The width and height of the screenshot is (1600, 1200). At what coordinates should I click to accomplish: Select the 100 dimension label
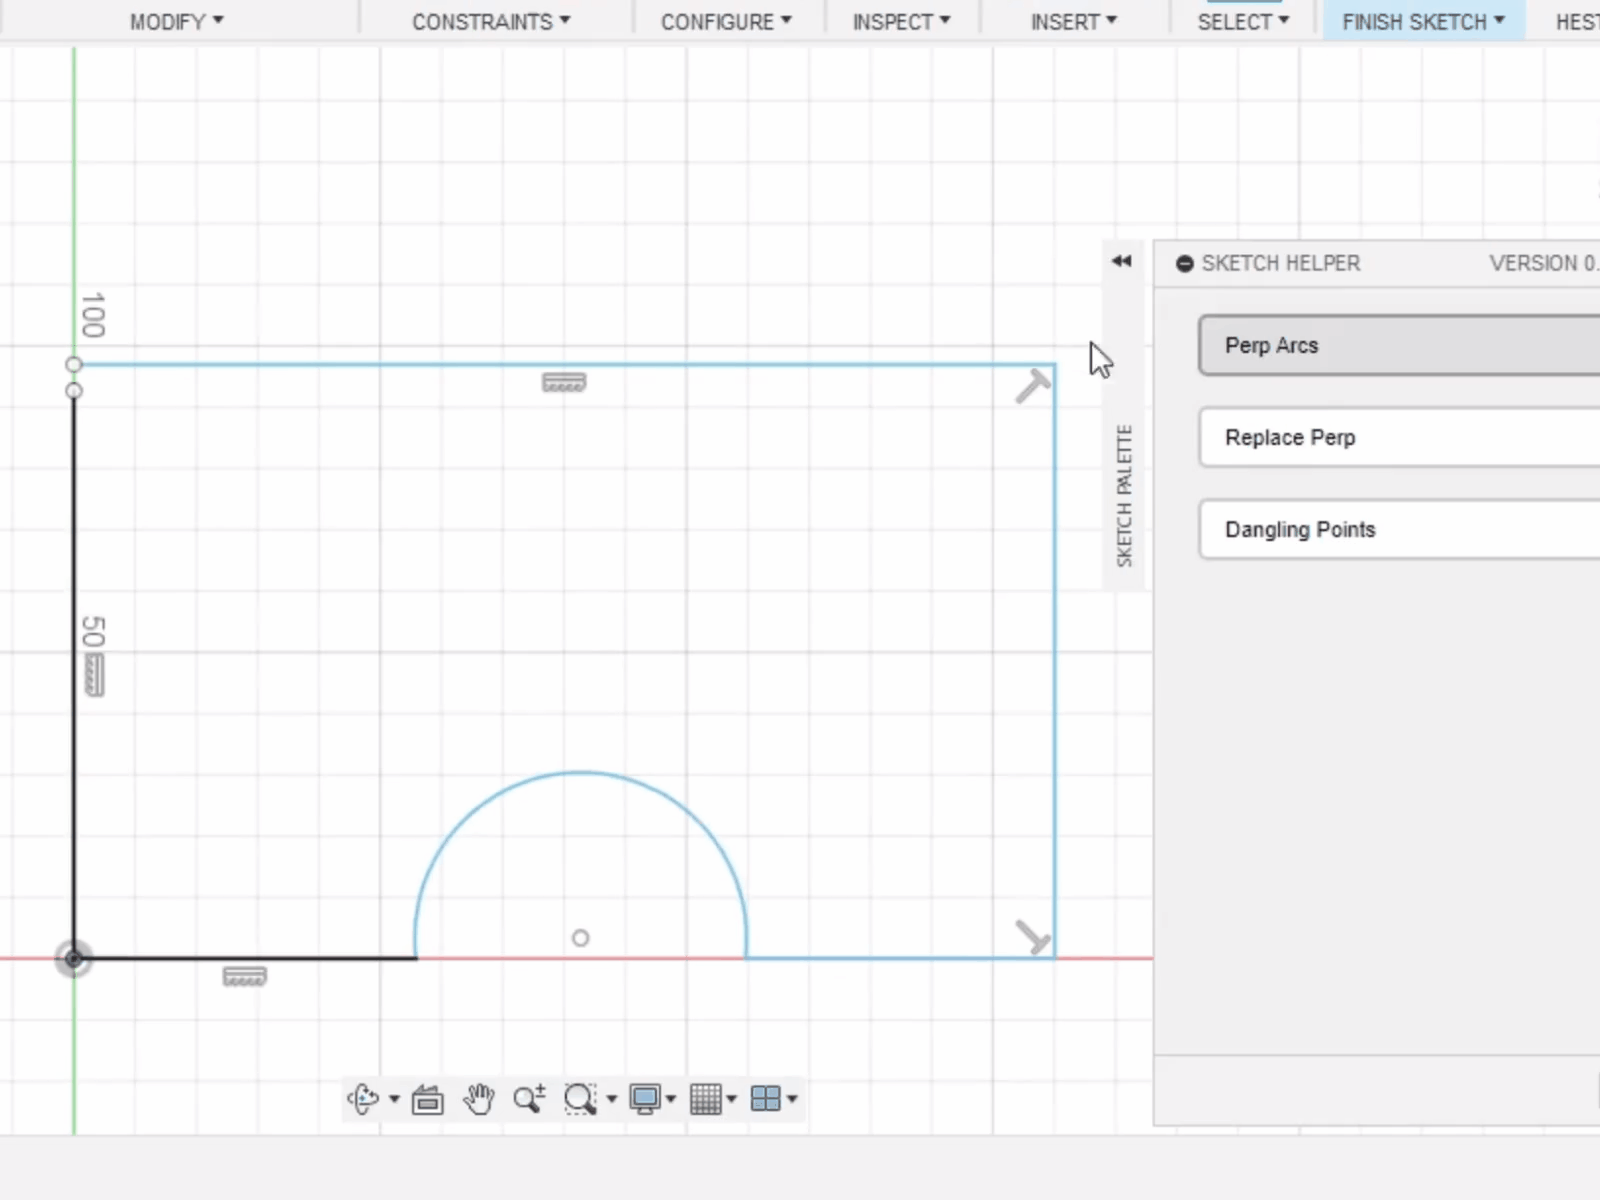click(93, 315)
